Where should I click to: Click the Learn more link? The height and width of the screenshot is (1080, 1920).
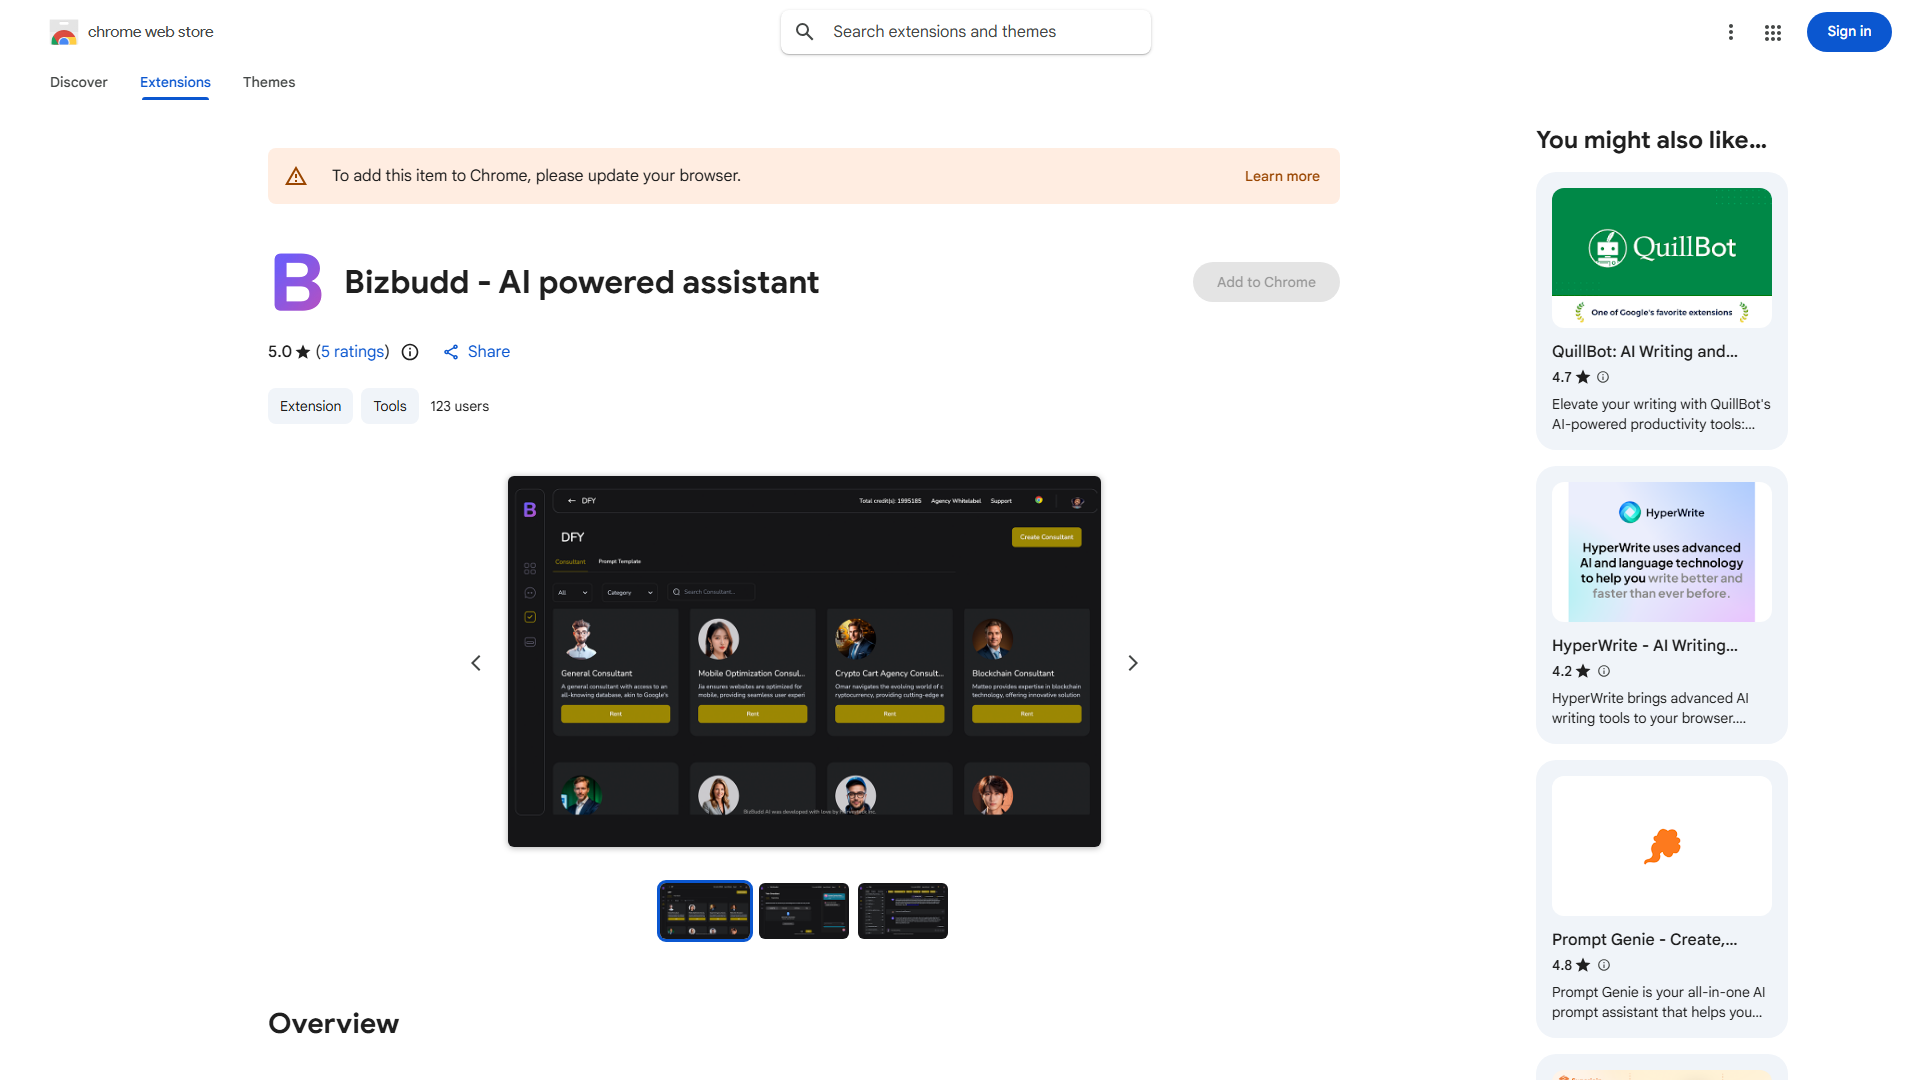[1281, 176]
